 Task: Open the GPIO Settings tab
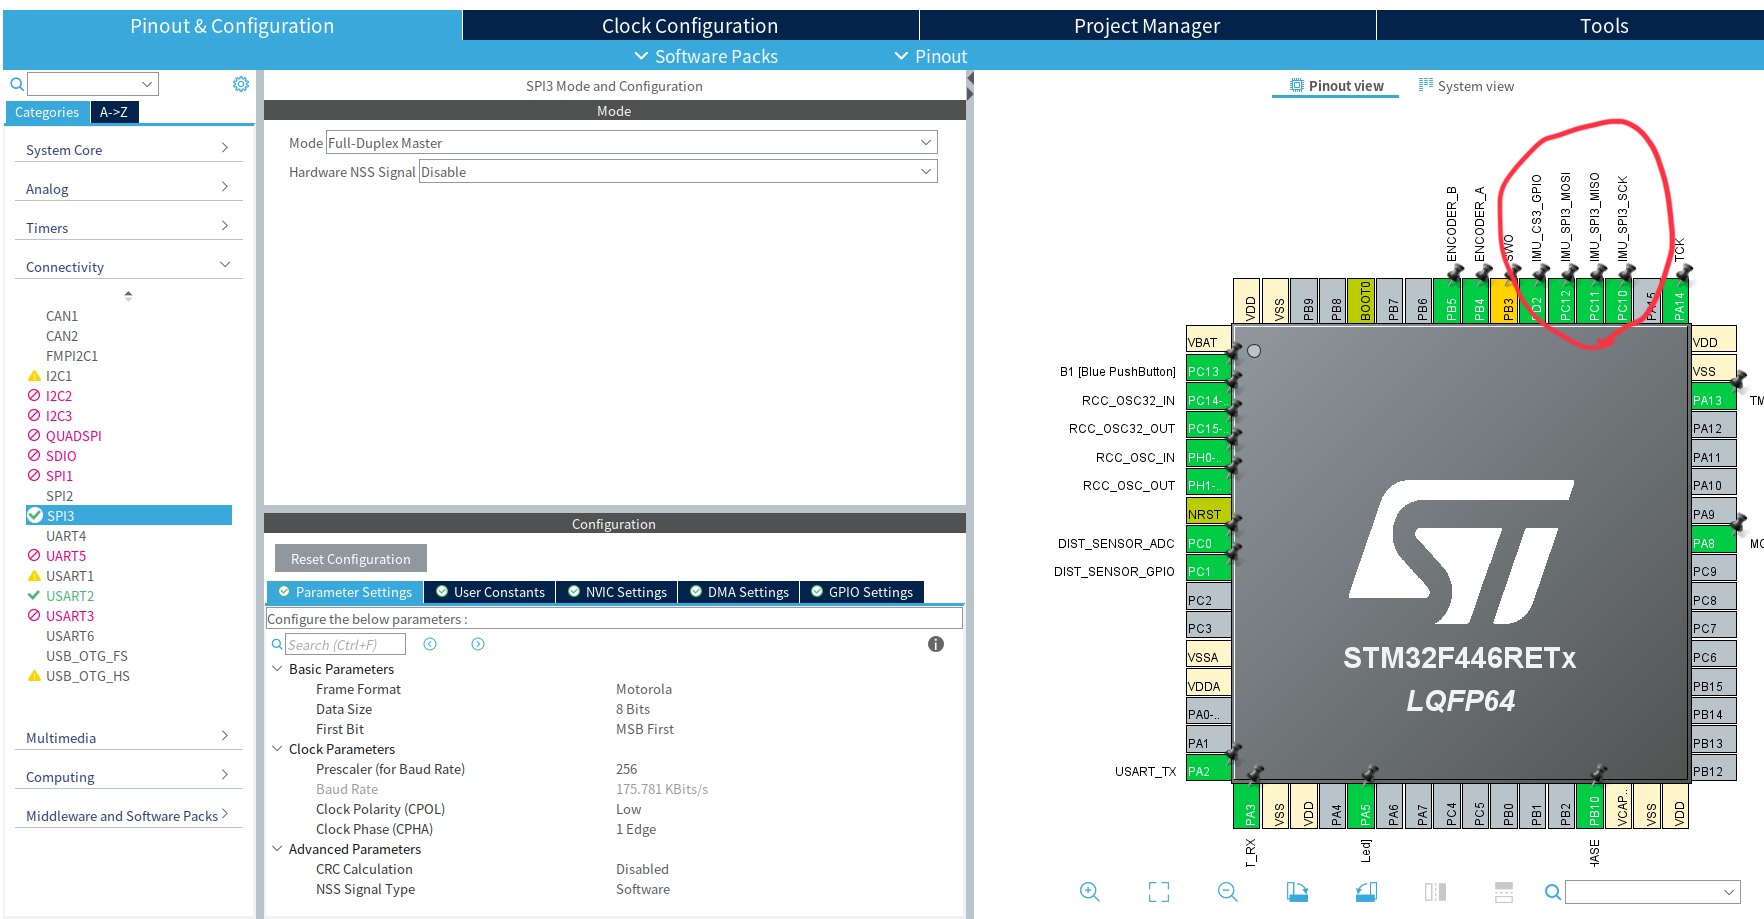pyautogui.click(x=862, y=592)
